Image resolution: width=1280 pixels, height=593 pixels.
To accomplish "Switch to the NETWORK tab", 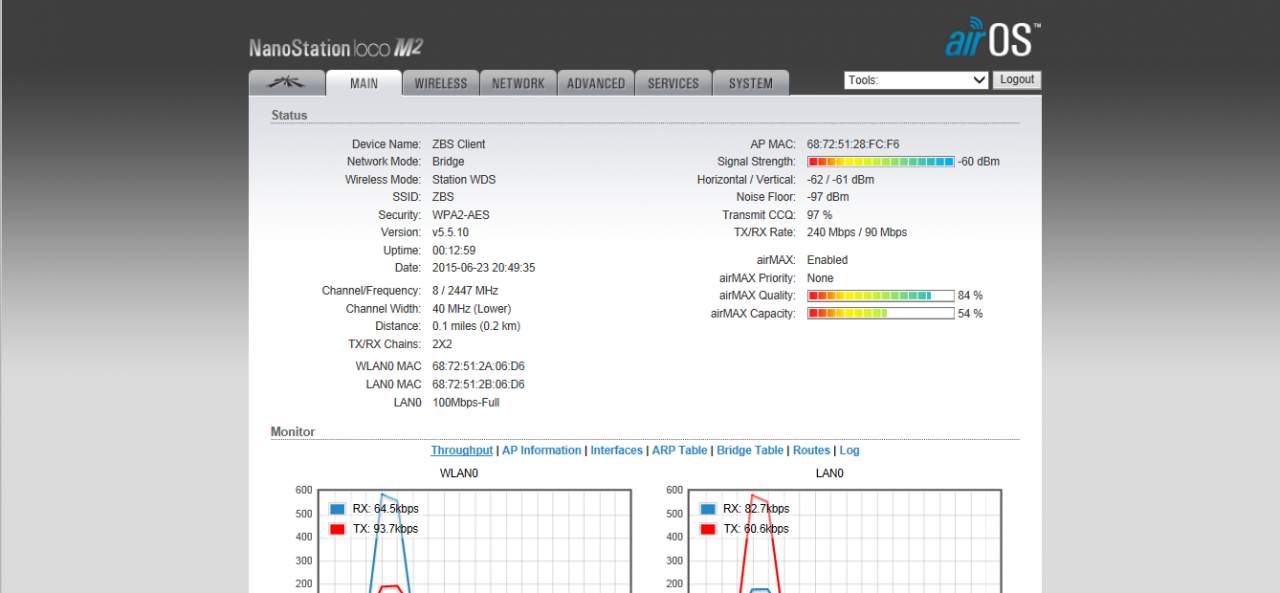I will coord(518,83).
